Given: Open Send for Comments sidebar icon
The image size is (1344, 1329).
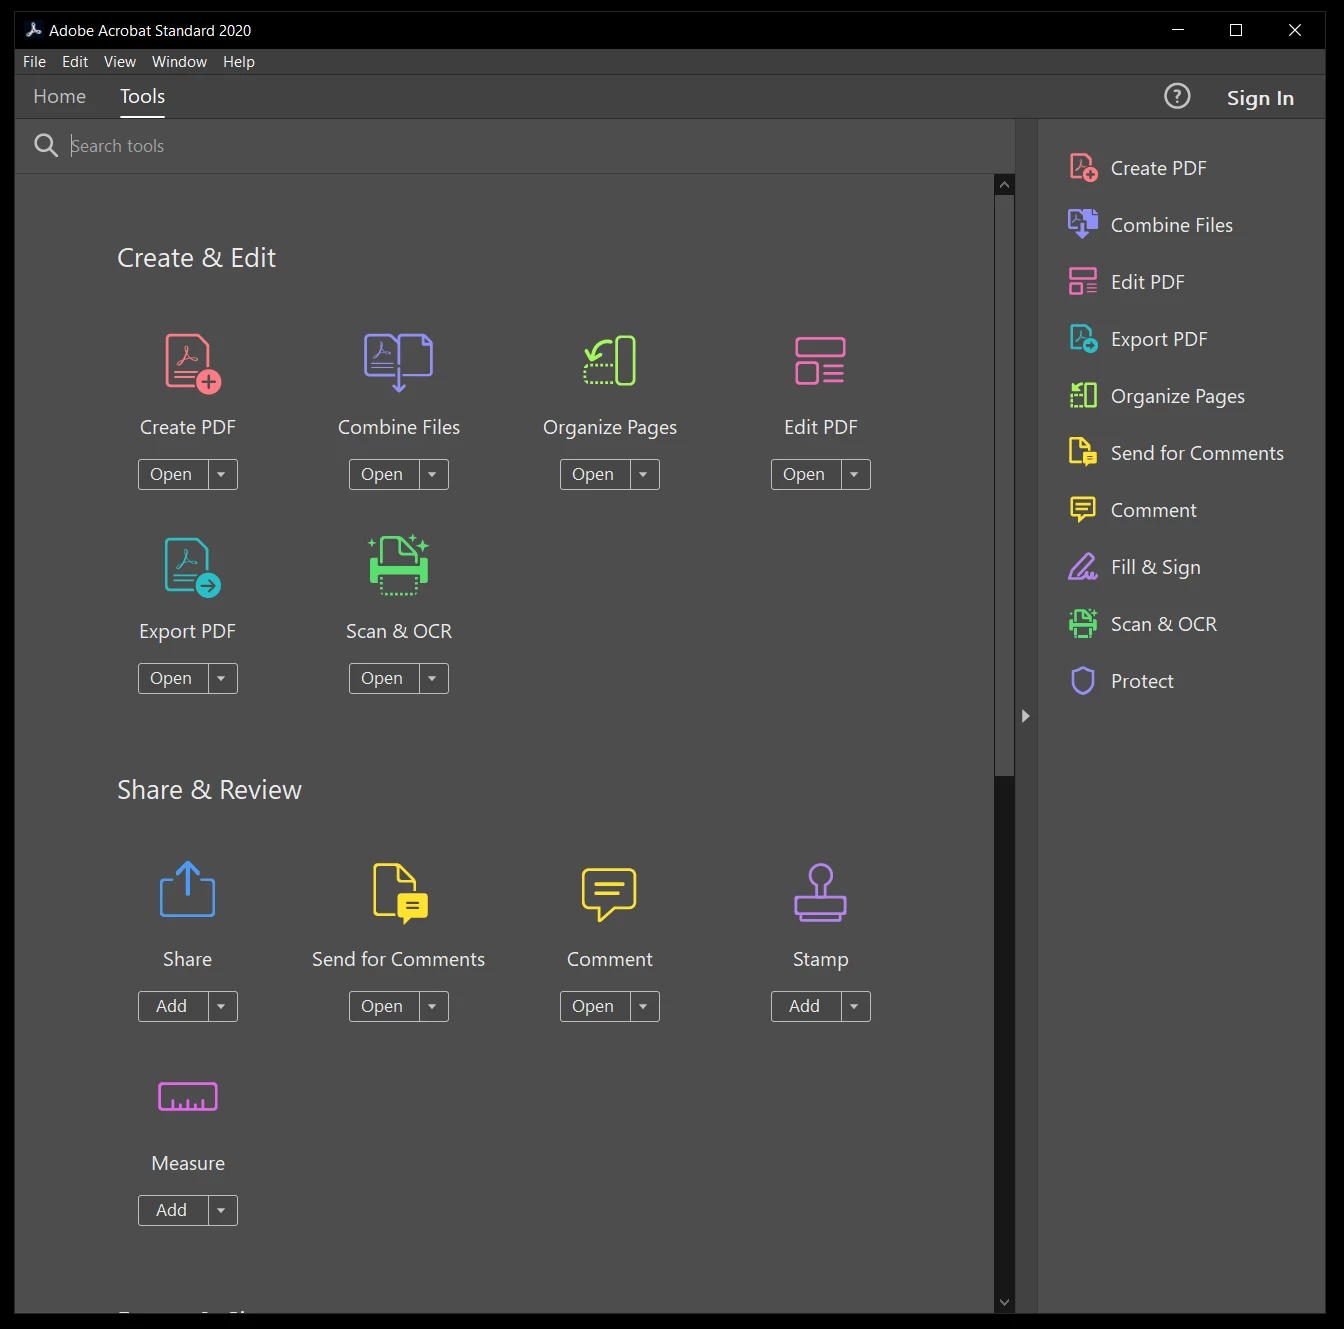Looking at the screenshot, I should point(1083,452).
